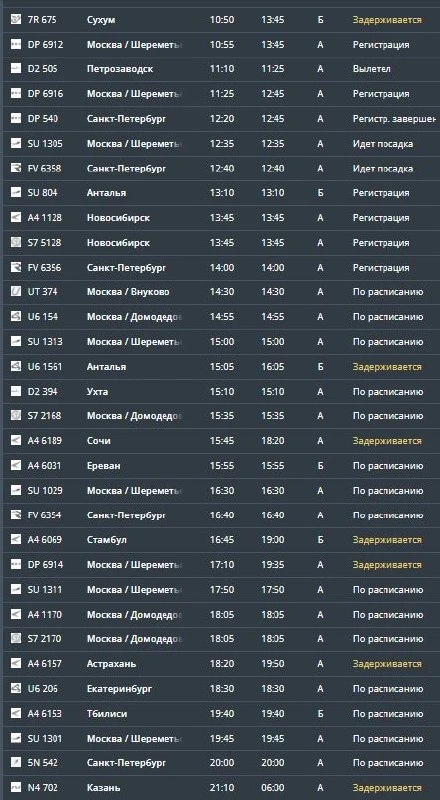Select the Стамбул flight A4 6069
The image size is (440, 800).
point(220,540)
